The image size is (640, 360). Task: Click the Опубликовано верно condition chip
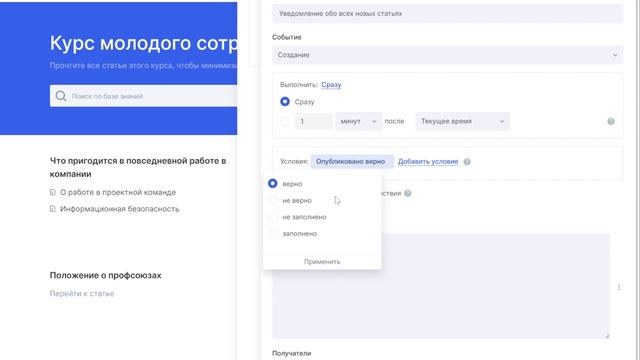click(352, 162)
